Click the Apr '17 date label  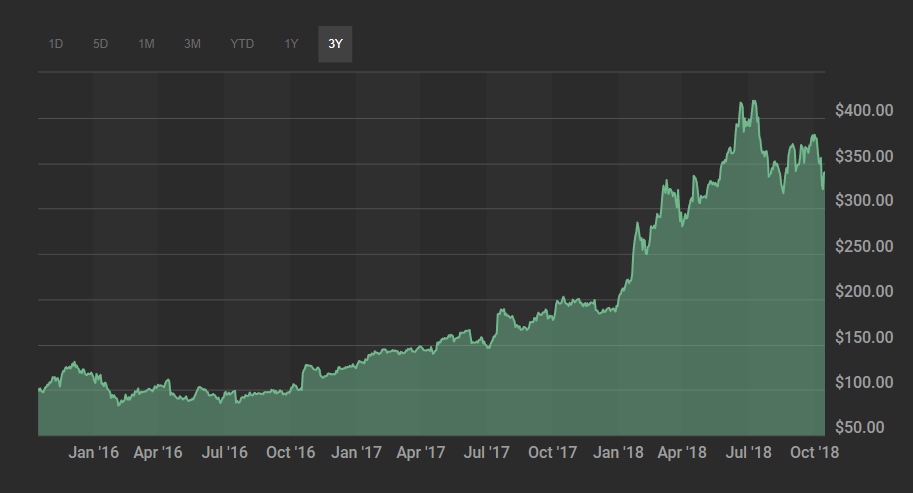pos(421,453)
